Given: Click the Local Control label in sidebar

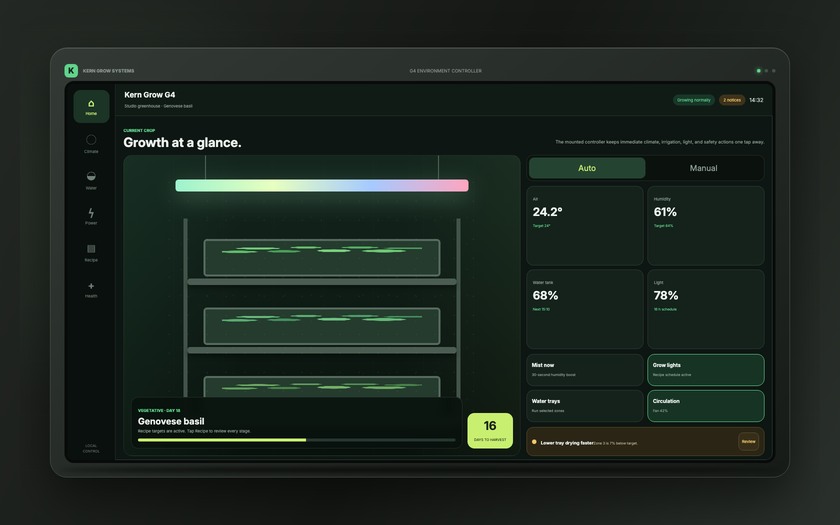Looking at the screenshot, I should (91, 448).
